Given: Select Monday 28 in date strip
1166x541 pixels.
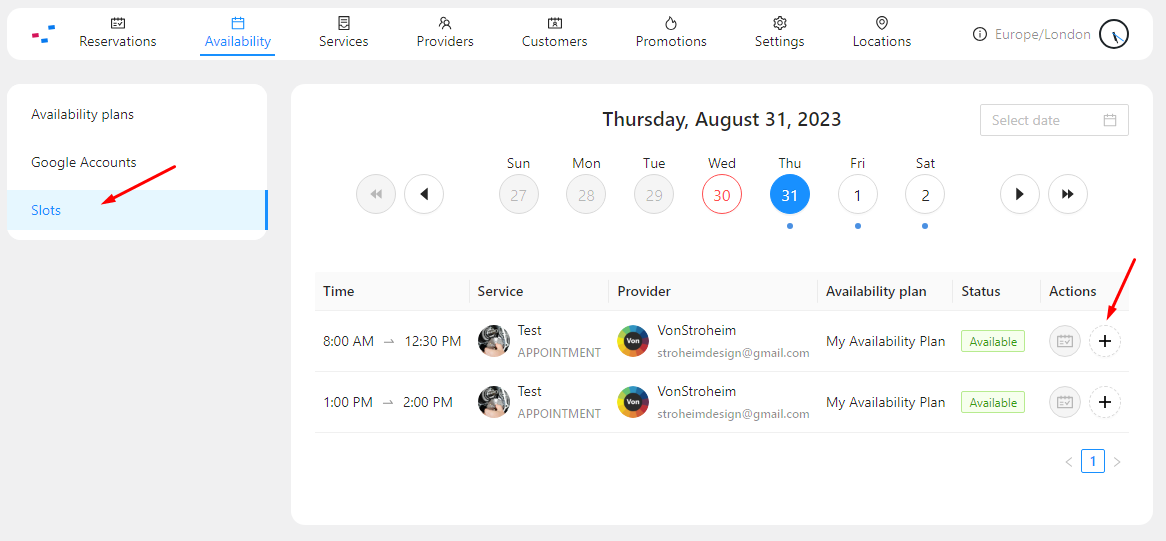Looking at the screenshot, I should pos(586,195).
